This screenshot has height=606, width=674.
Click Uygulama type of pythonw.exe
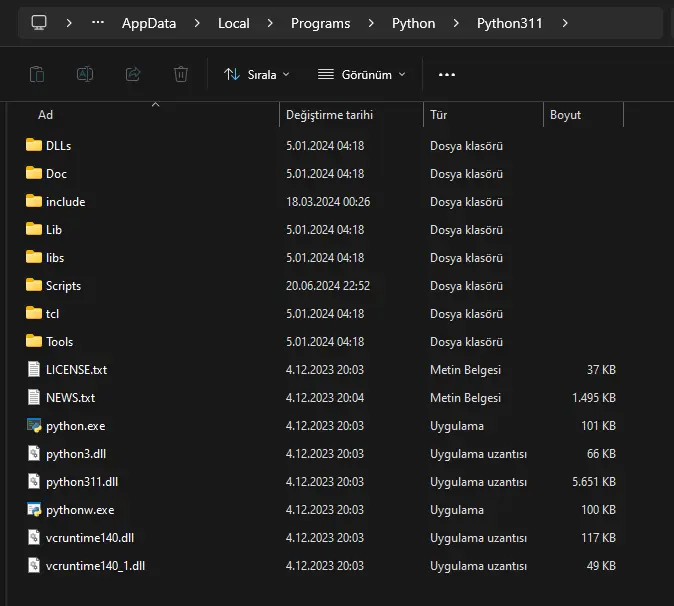point(457,510)
